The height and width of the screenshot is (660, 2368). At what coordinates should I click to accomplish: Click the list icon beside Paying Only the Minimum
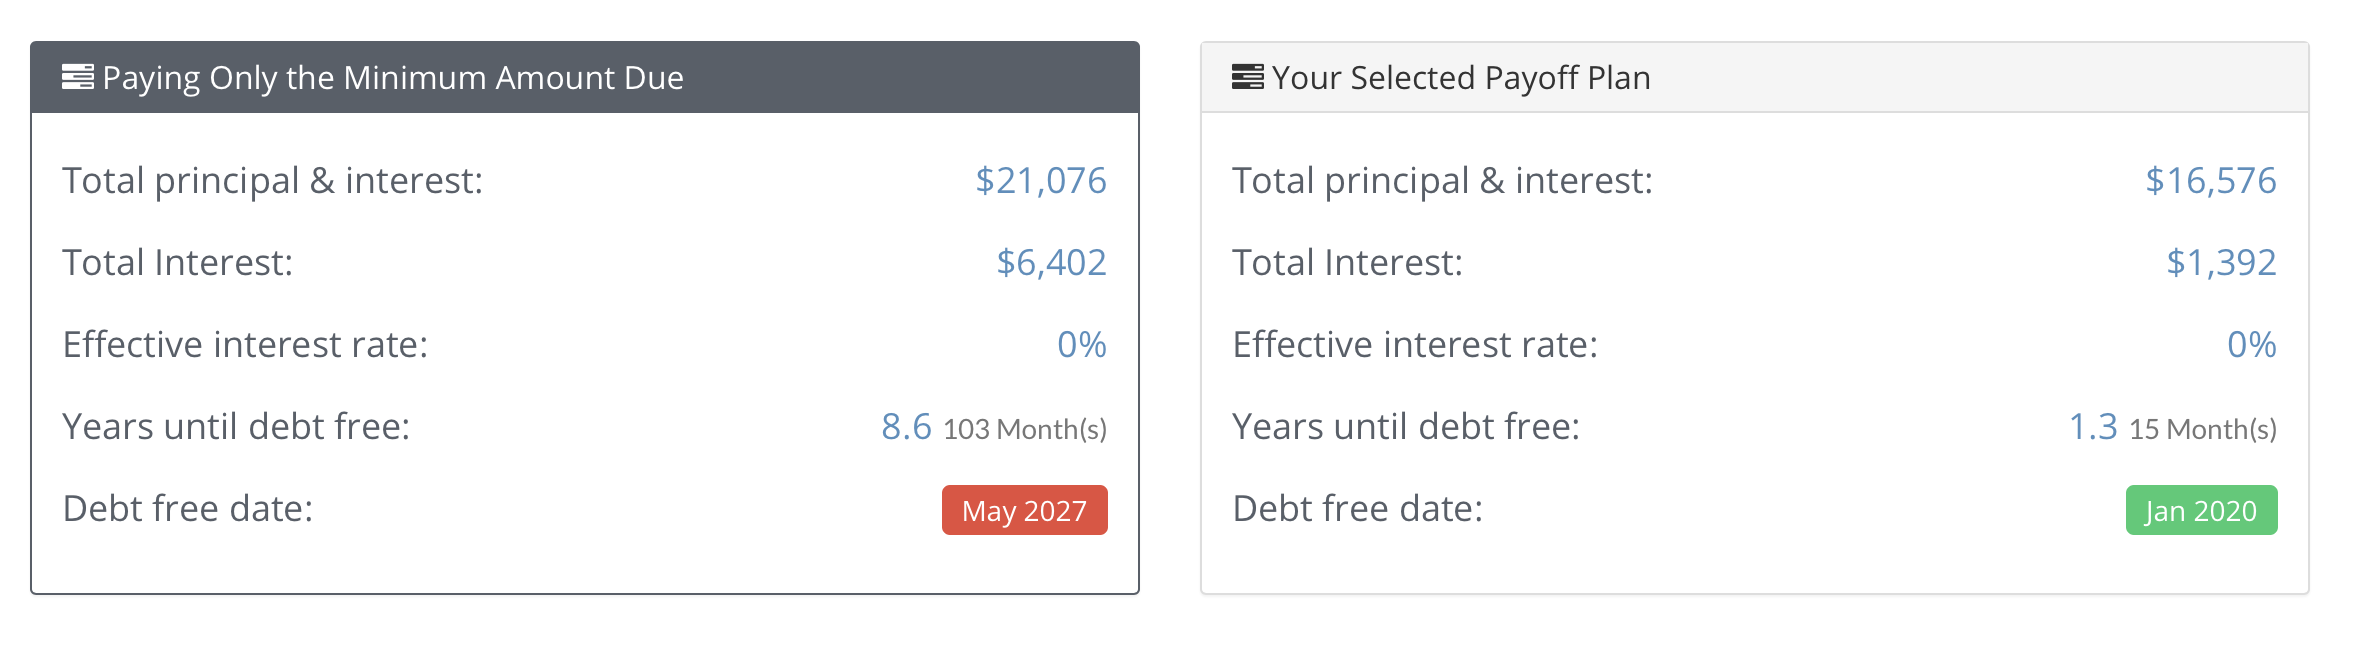click(78, 77)
